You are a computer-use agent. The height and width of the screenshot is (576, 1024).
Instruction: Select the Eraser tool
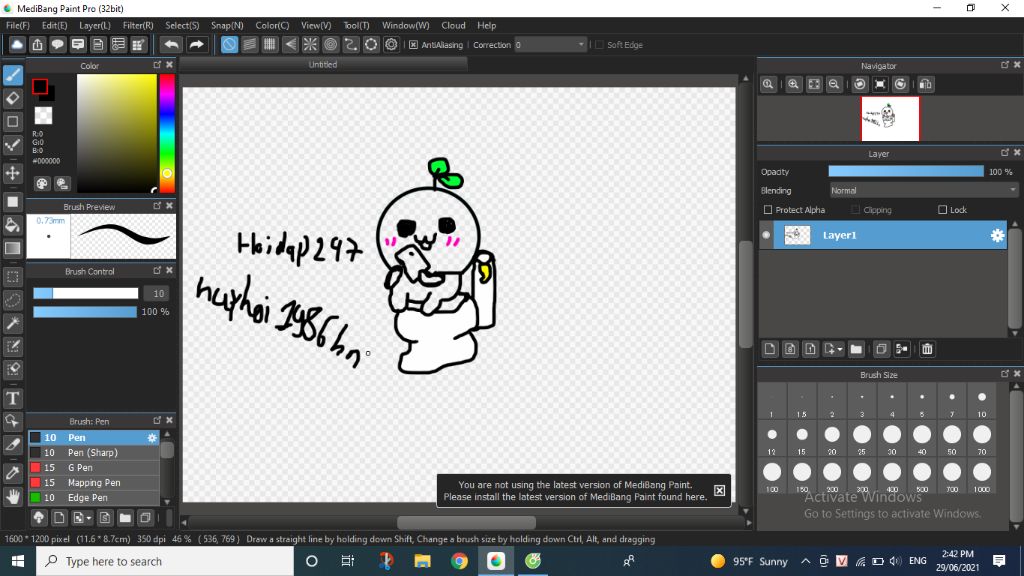pyautogui.click(x=13, y=98)
